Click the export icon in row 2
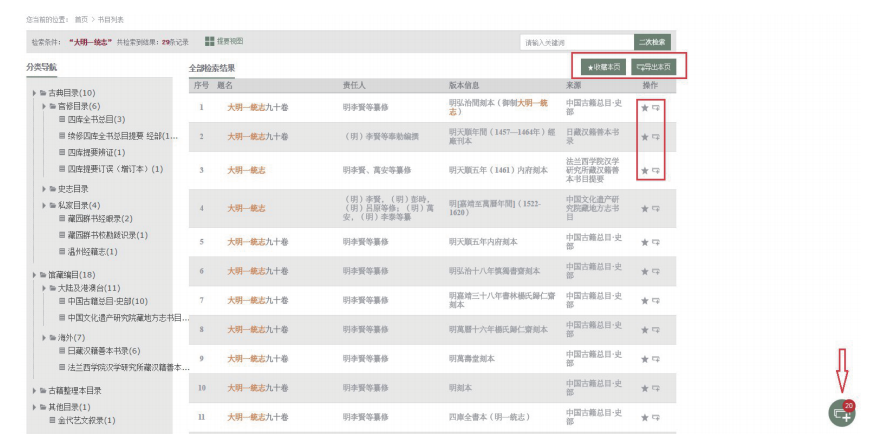This screenshot has height=447, width=869. tap(656, 136)
